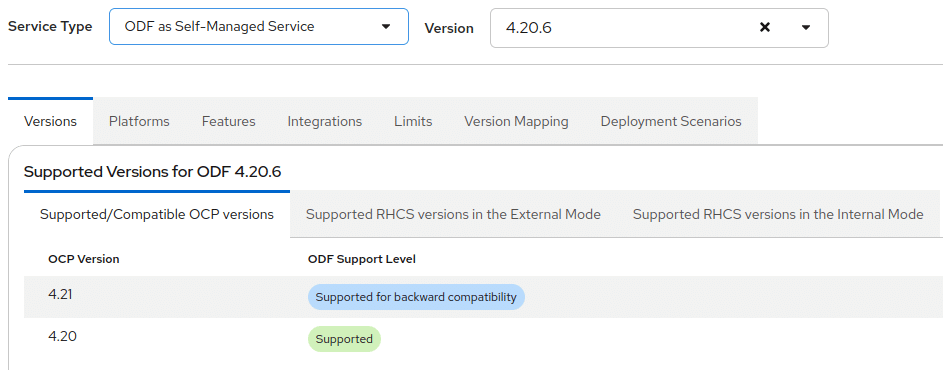Select the 4.20 OCP version cell
The height and width of the screenshot is (370, 943).
pos(63,336)
